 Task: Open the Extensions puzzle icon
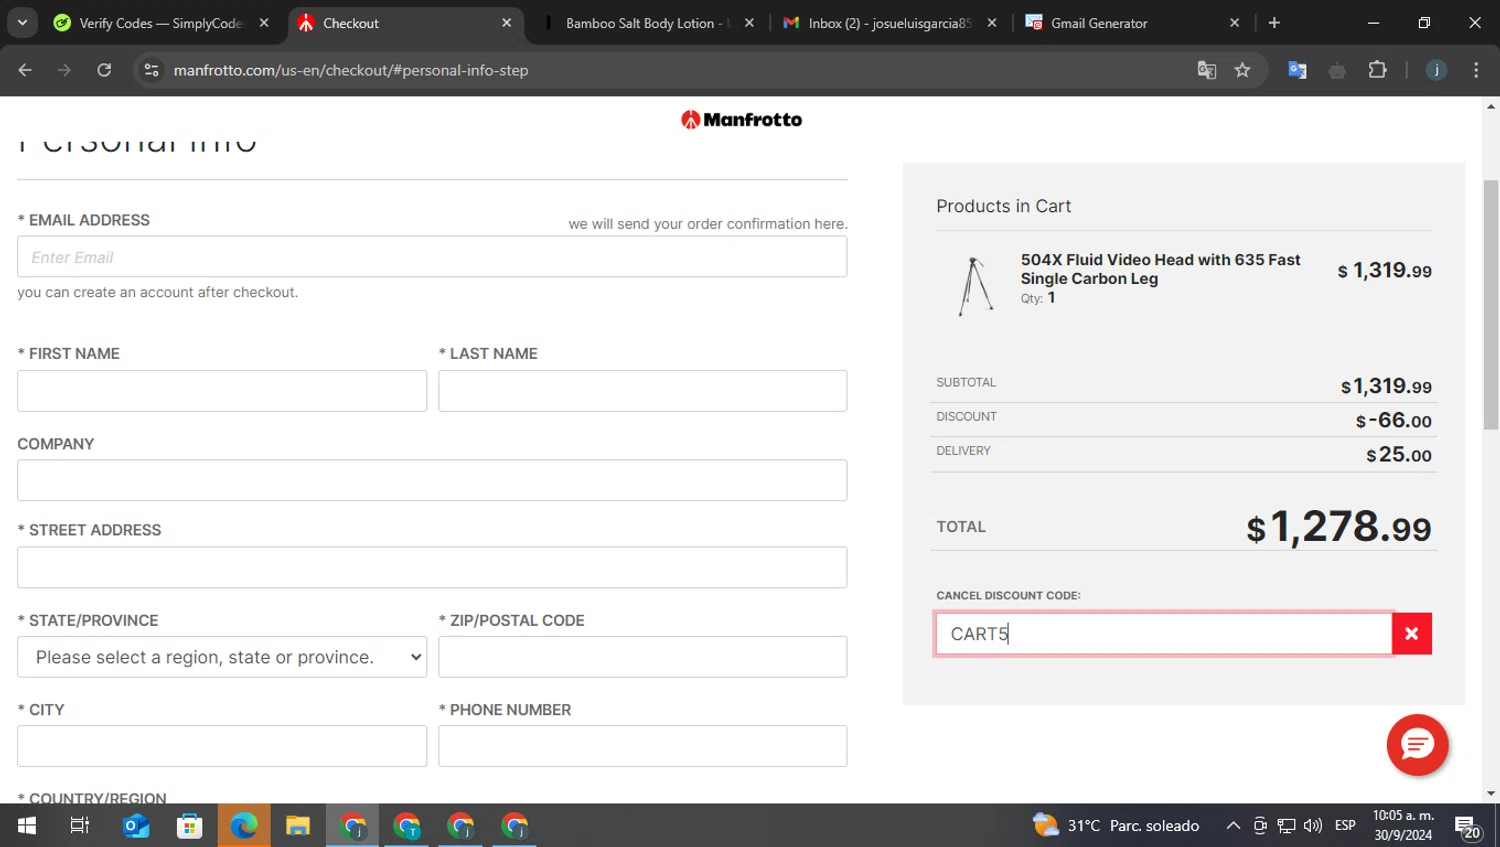click(1377, 70)
